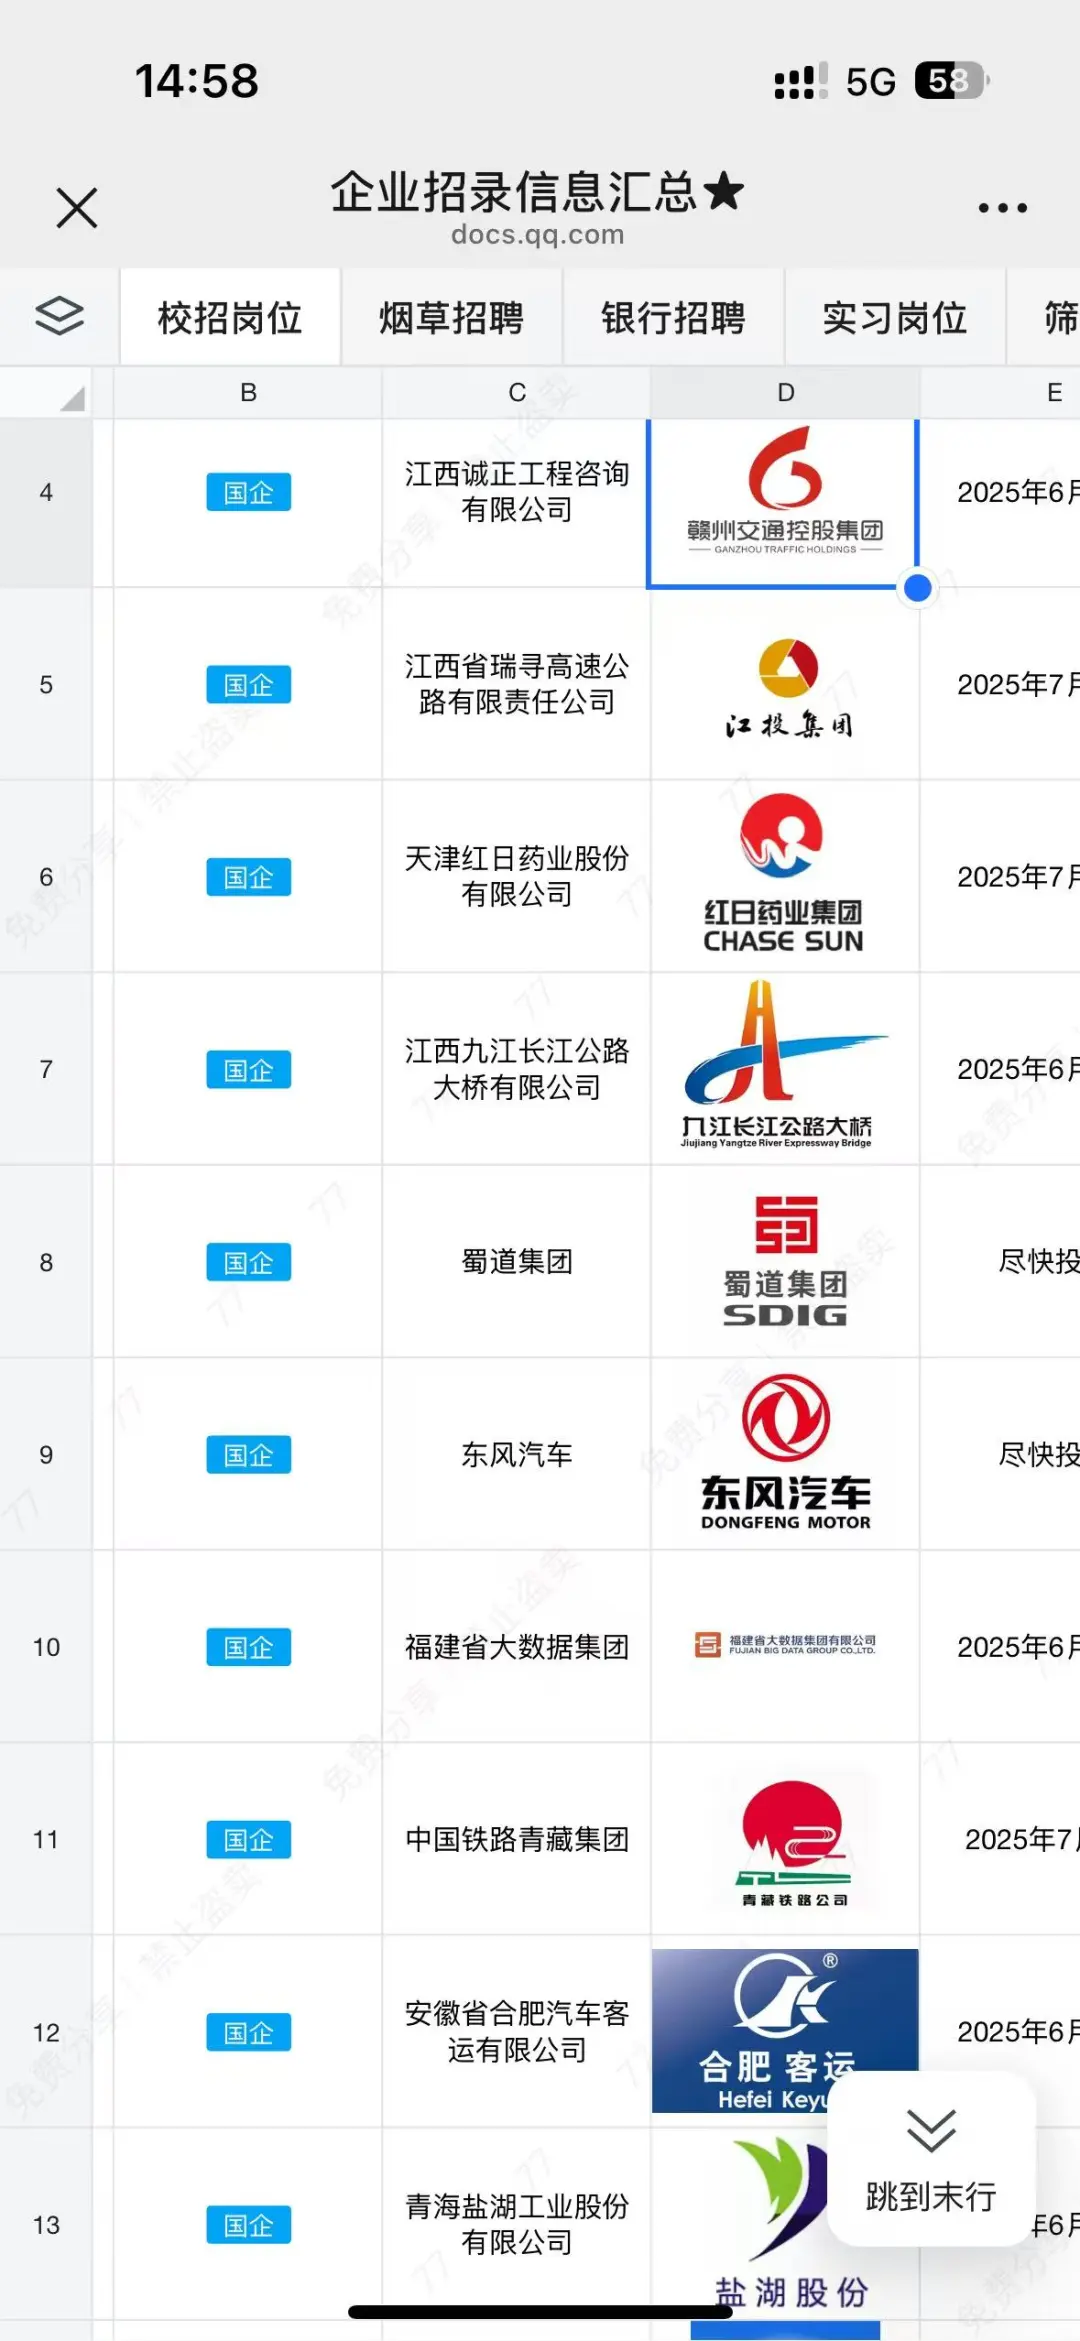Open the sheet list layers icon
Image resolution: width=1080 pixels, height=2341 pixels.
click(x=59, y=317)
